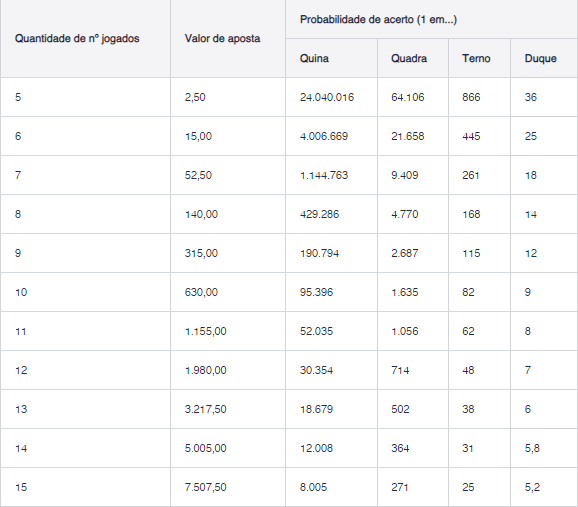The width and height of the screenshot is (578, 507).
Task: Select the 5,8 Duque cell
Action: pos(544,448)
